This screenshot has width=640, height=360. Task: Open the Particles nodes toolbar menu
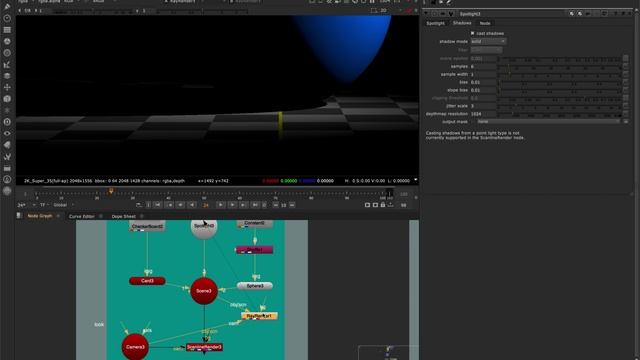coord(7,110)
